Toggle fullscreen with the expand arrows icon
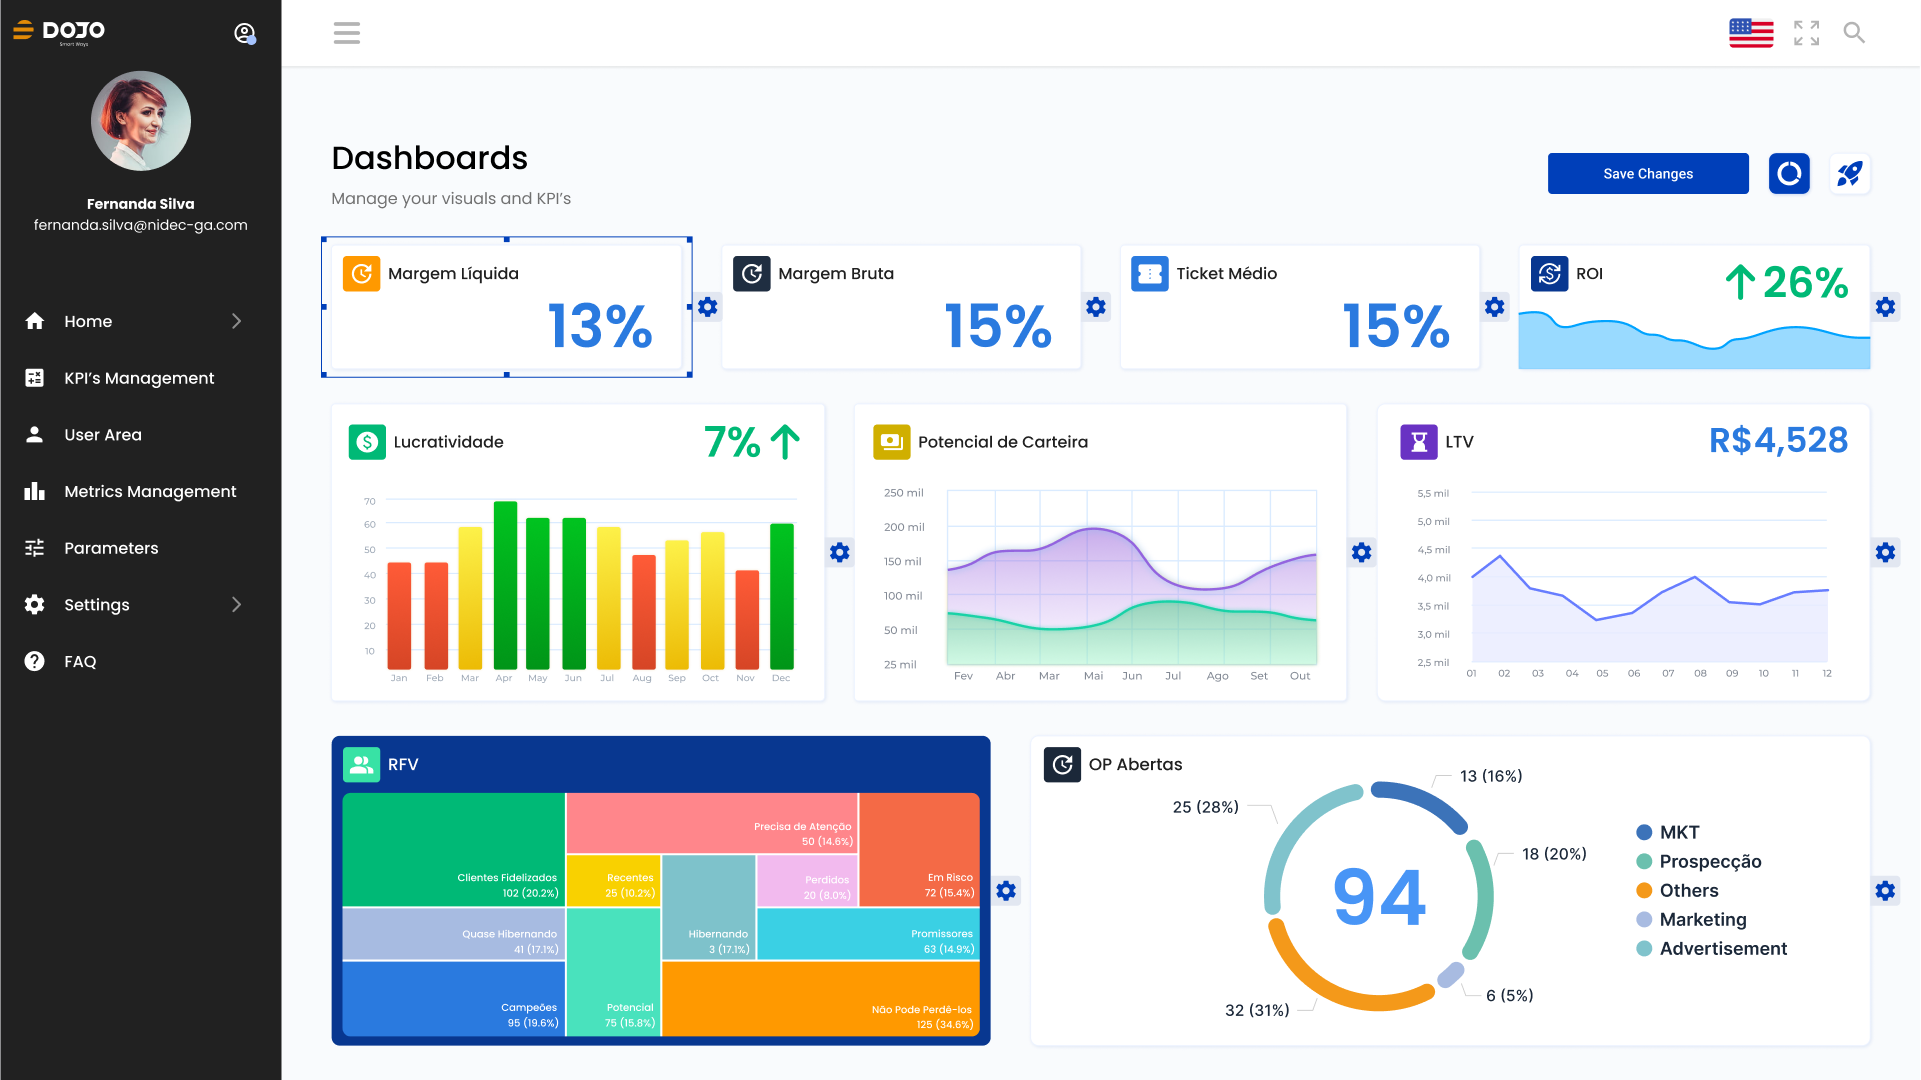This screenshot has width=1921, height=1080. tap(1806, 33)
